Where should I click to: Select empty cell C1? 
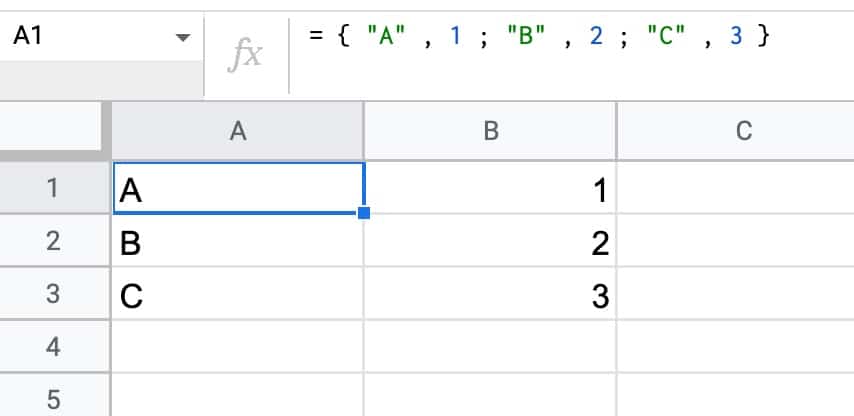tap(736, 188)
